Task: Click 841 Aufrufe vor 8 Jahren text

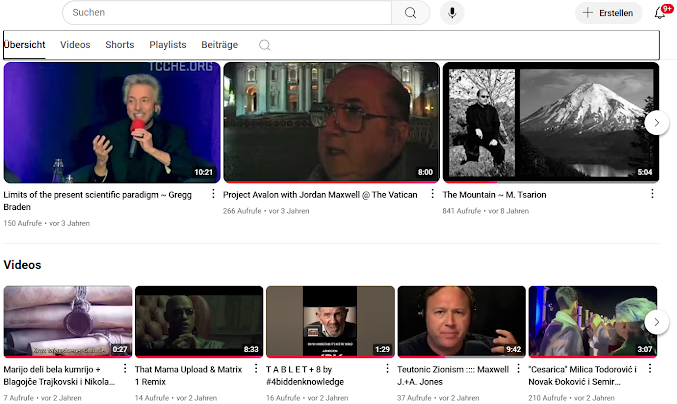Action: pyautogui.click(x=486, y=211)
